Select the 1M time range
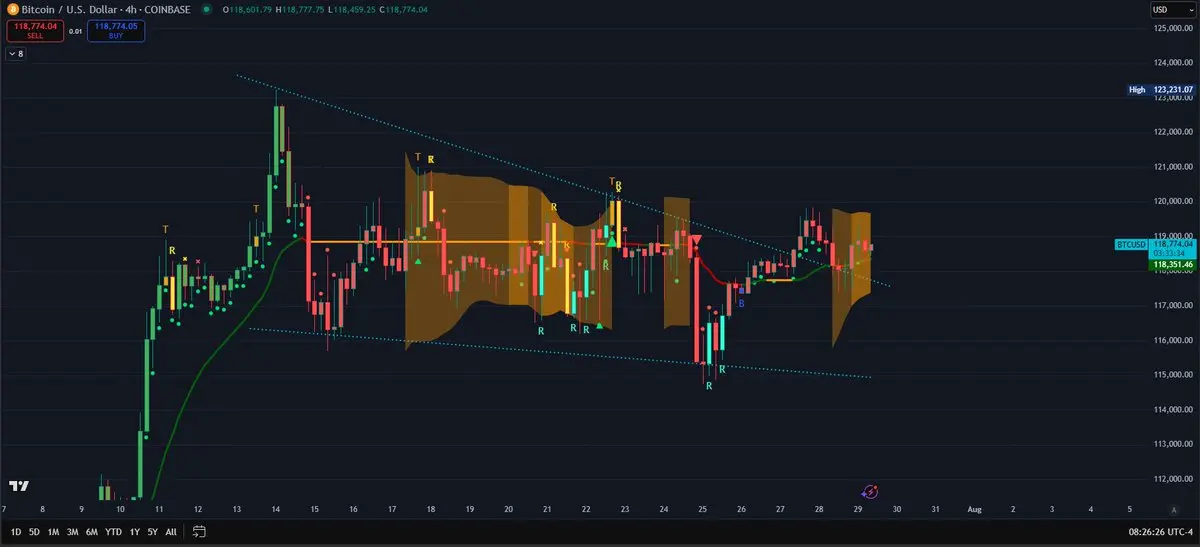1200x547 pixels. coord(53,531)
